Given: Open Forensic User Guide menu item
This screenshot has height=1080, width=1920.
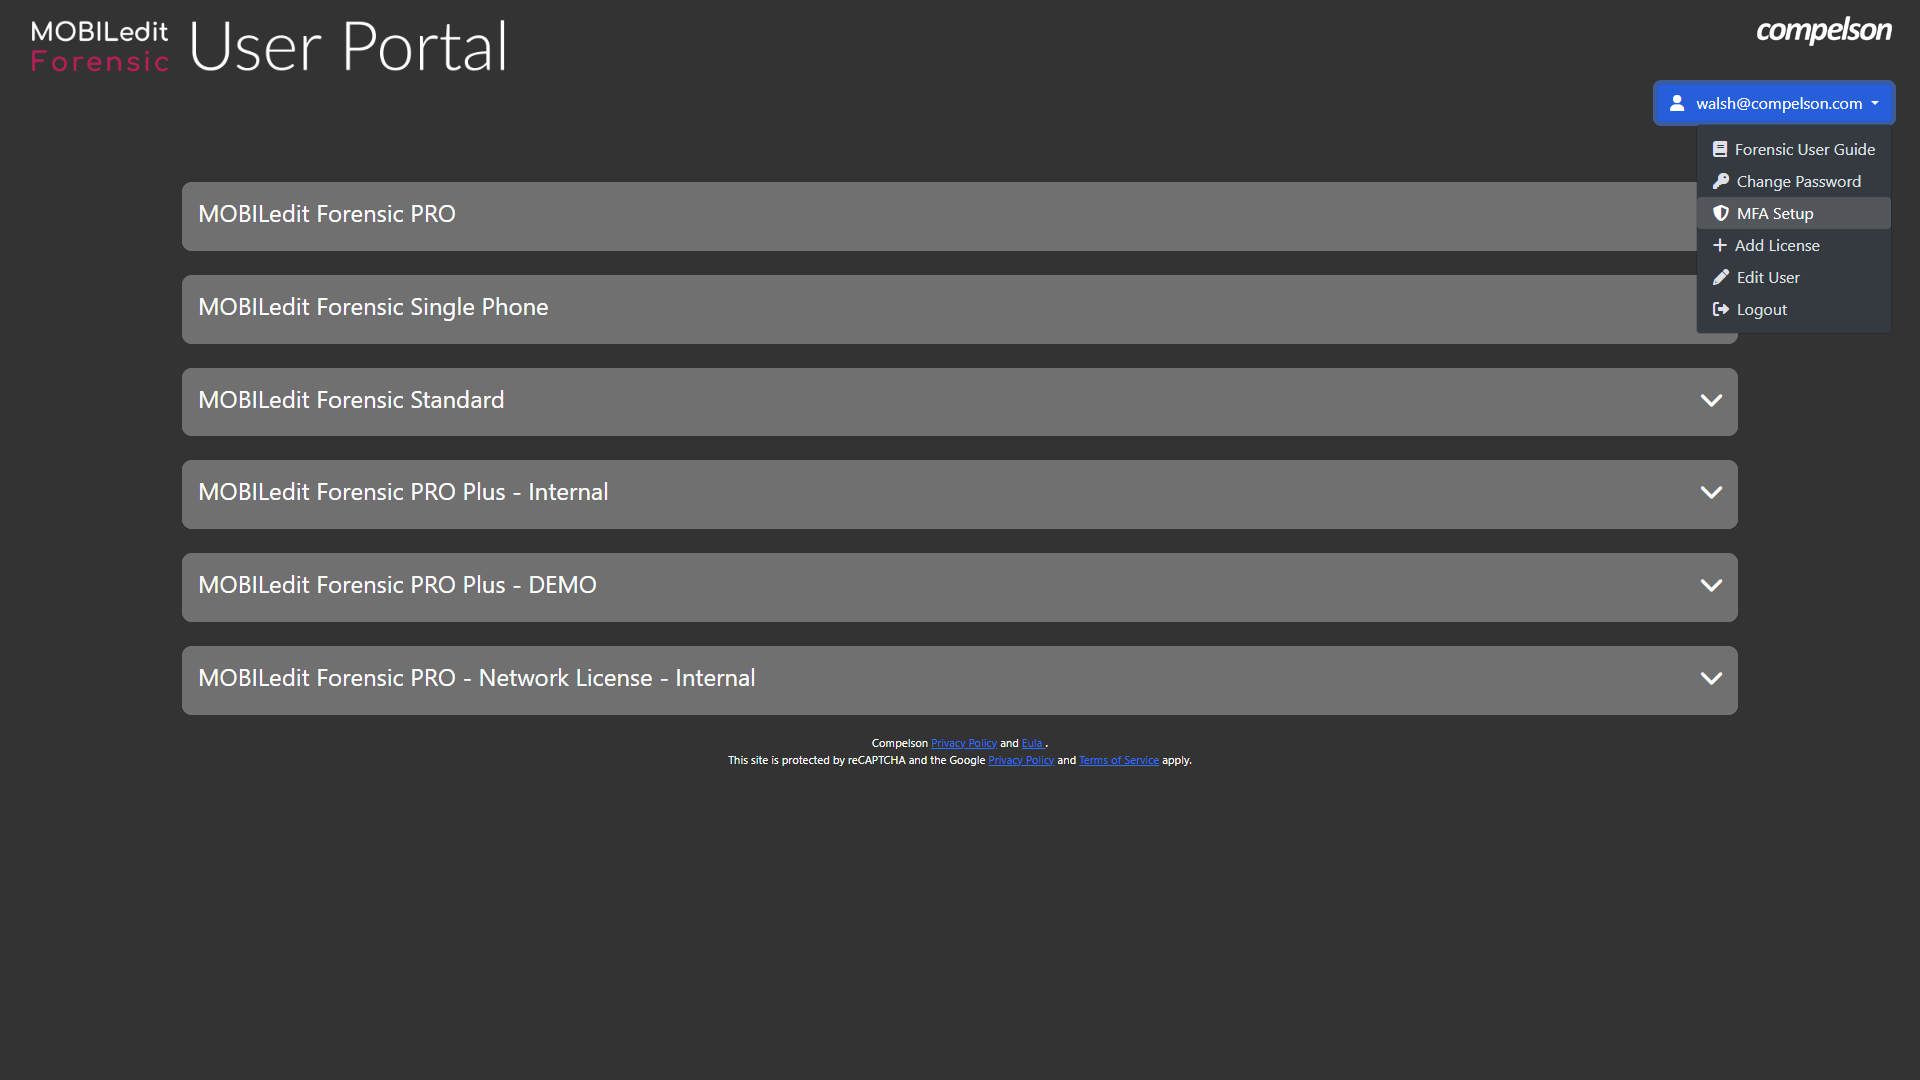Looking at the screenshot, I should [x=1794, y=150].
